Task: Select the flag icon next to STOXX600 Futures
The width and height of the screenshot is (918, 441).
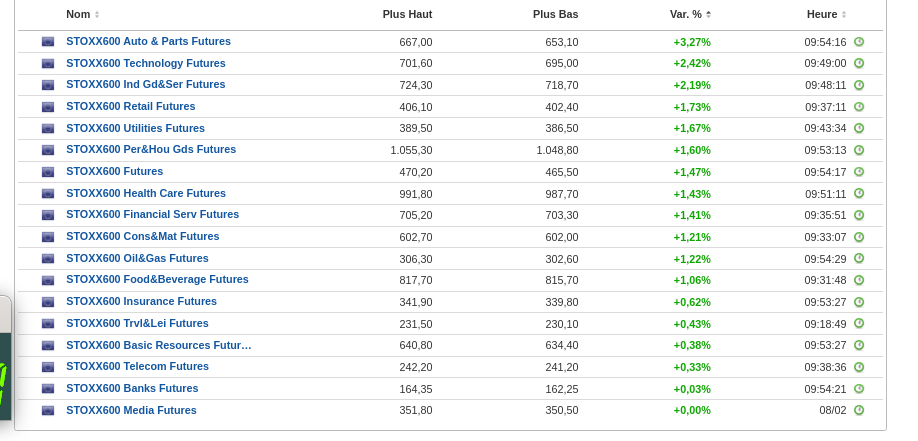Action: point(48,172)
